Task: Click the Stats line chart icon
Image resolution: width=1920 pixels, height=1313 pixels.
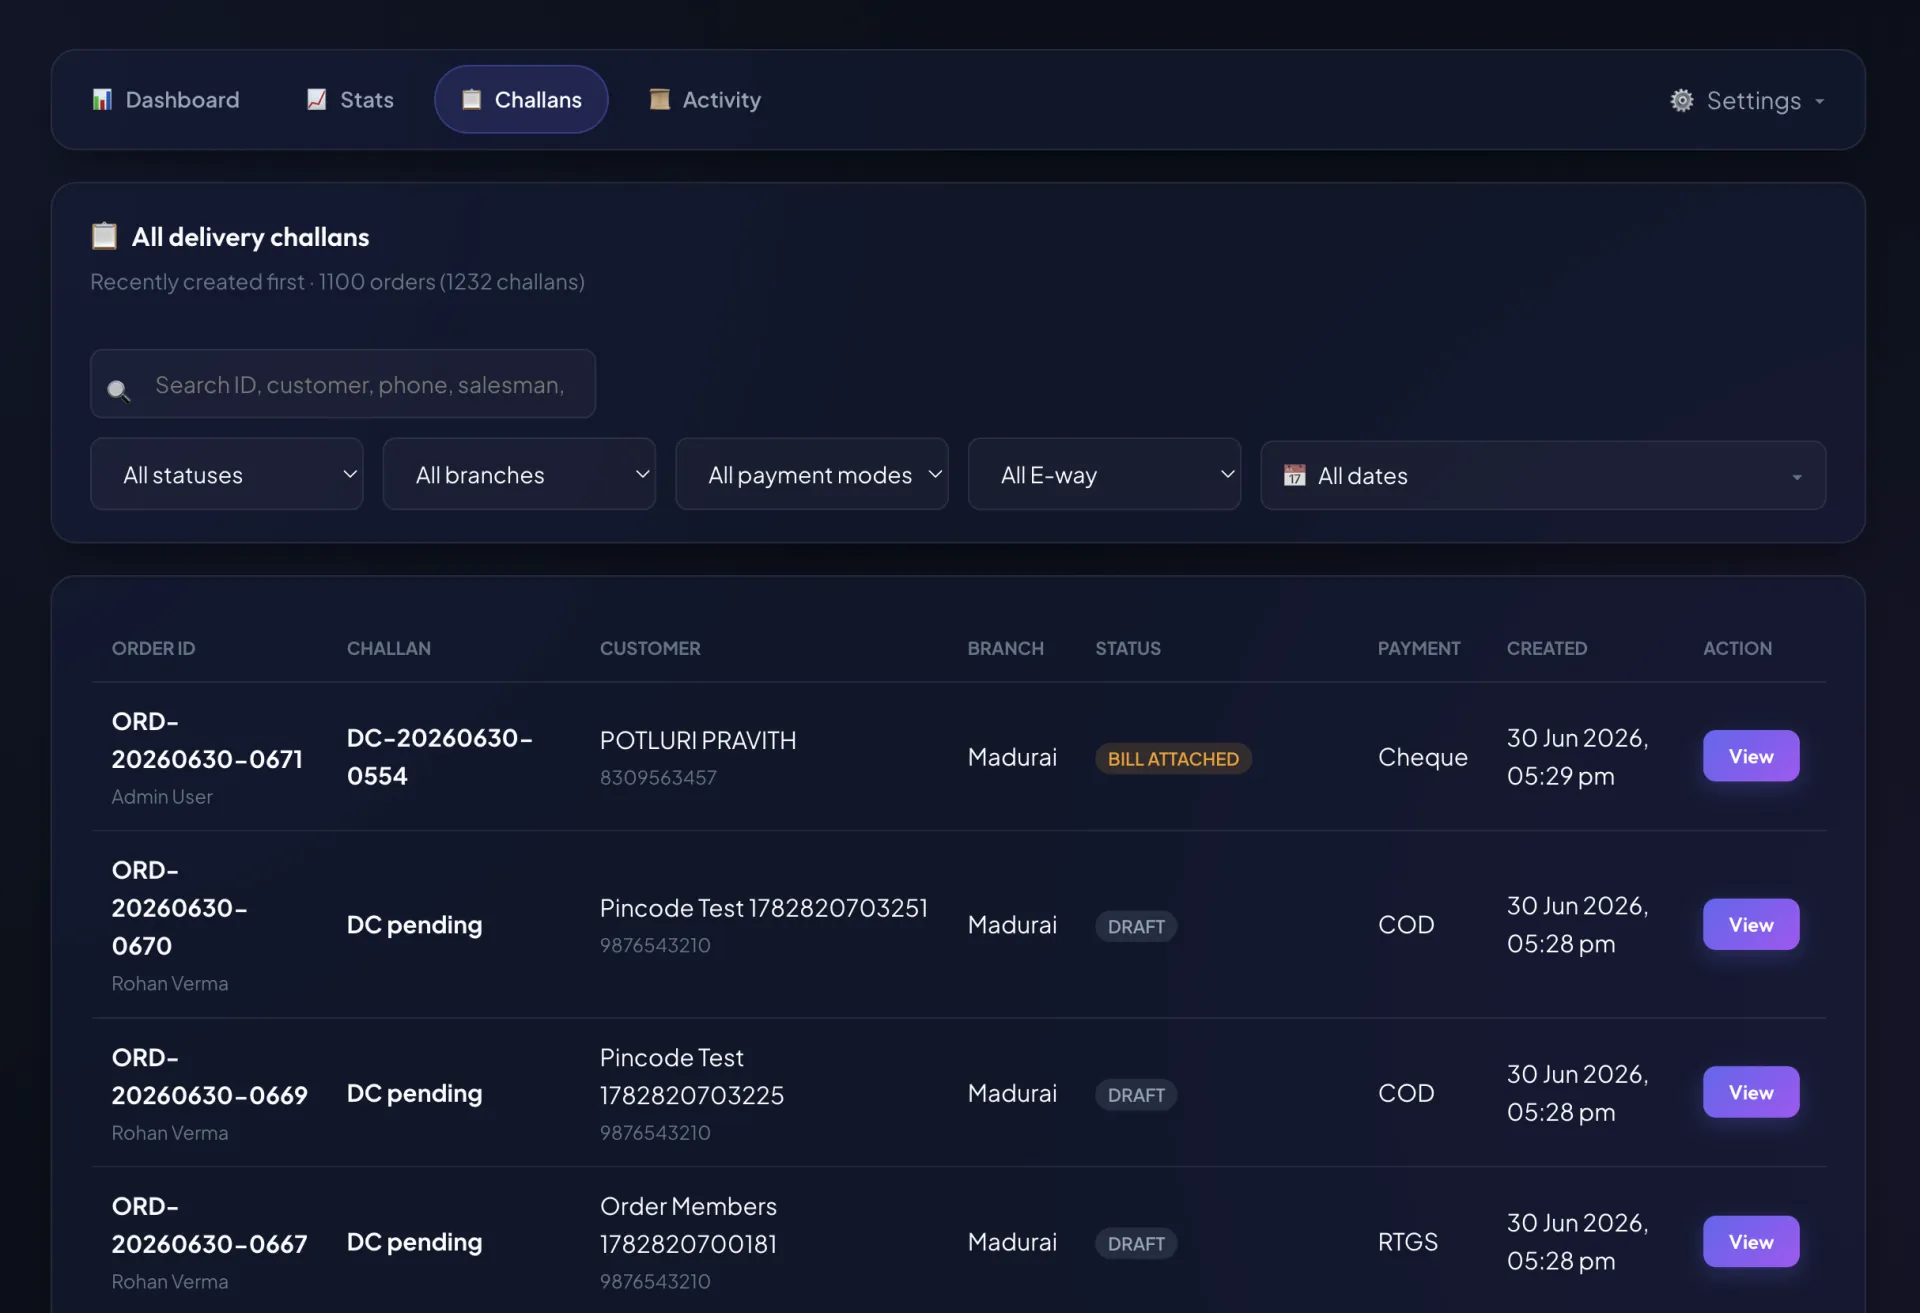Action: pyautogui.click(x=316, y=99)
